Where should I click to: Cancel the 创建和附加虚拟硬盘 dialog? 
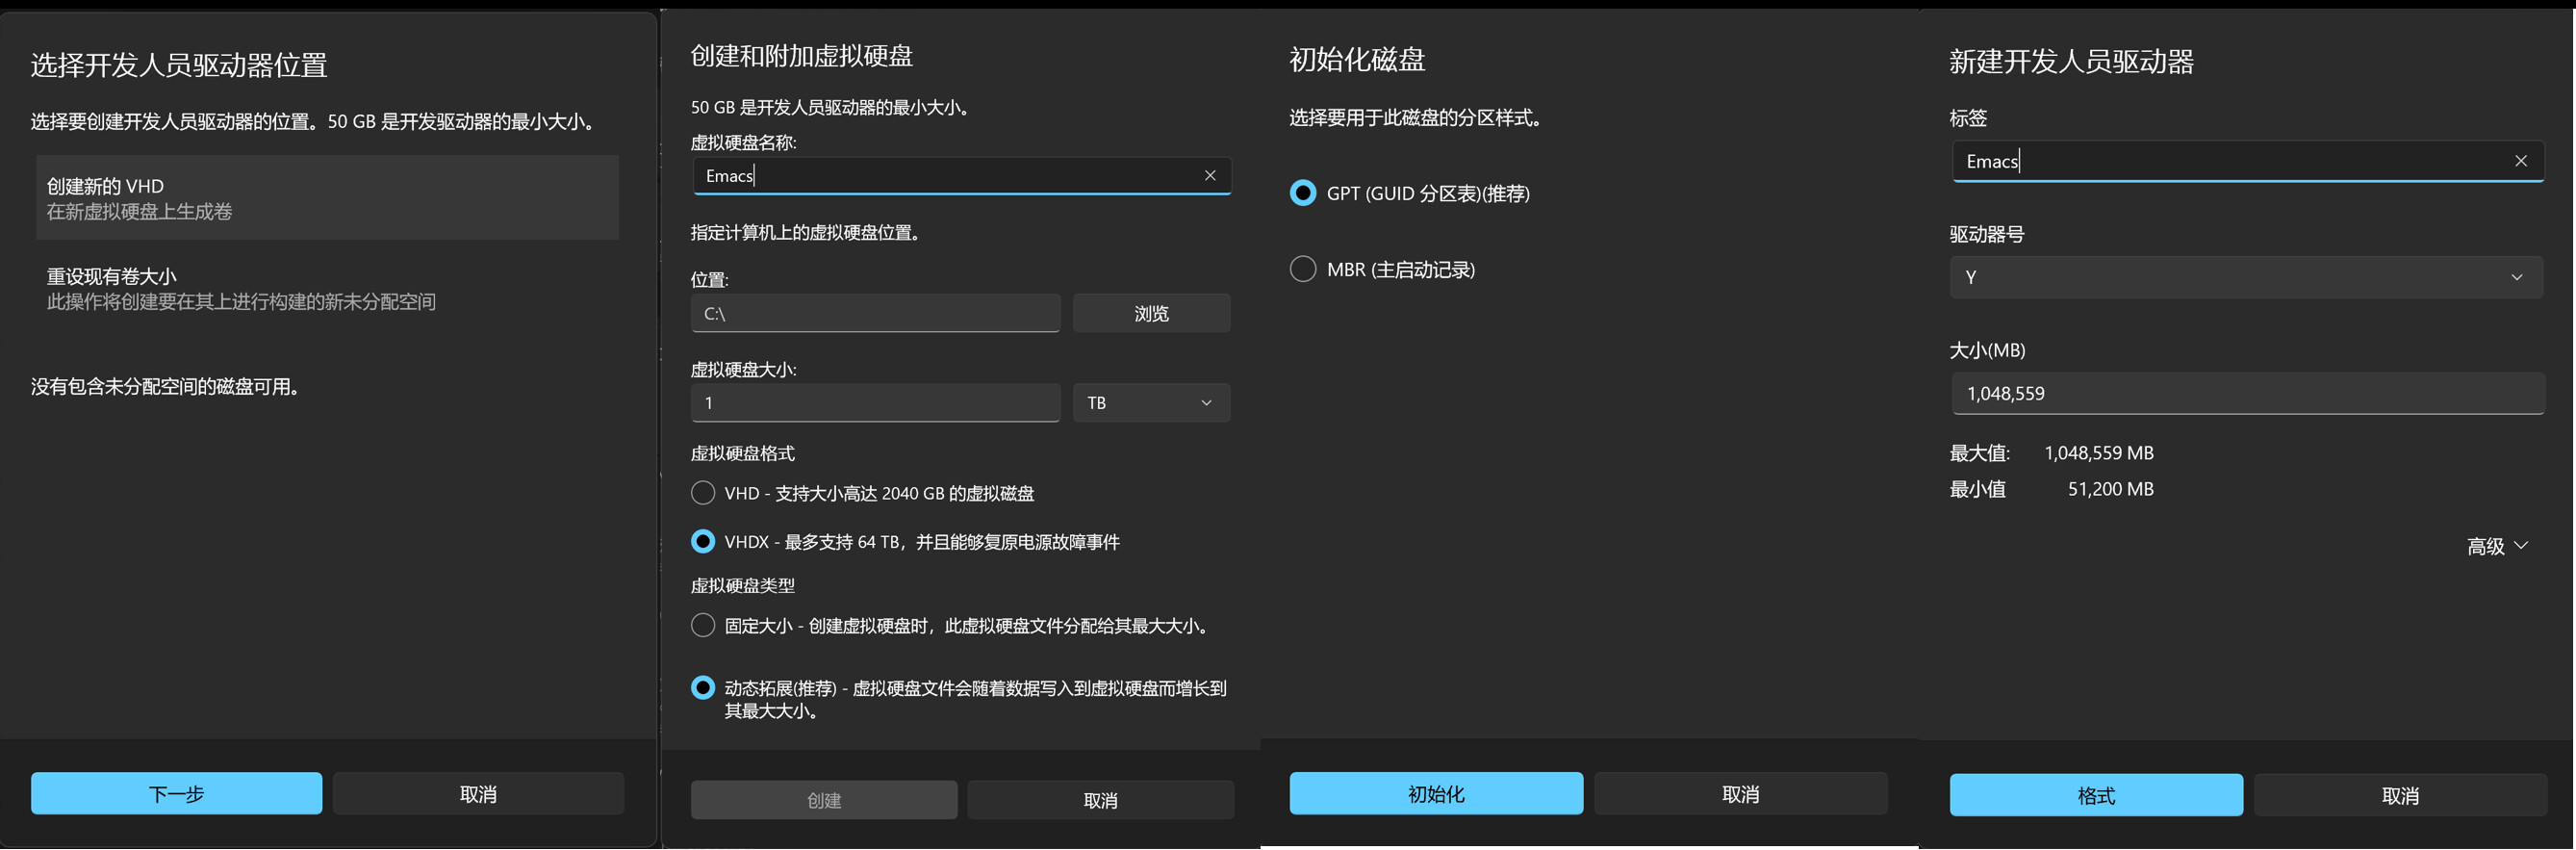(x=1100, y=800)
